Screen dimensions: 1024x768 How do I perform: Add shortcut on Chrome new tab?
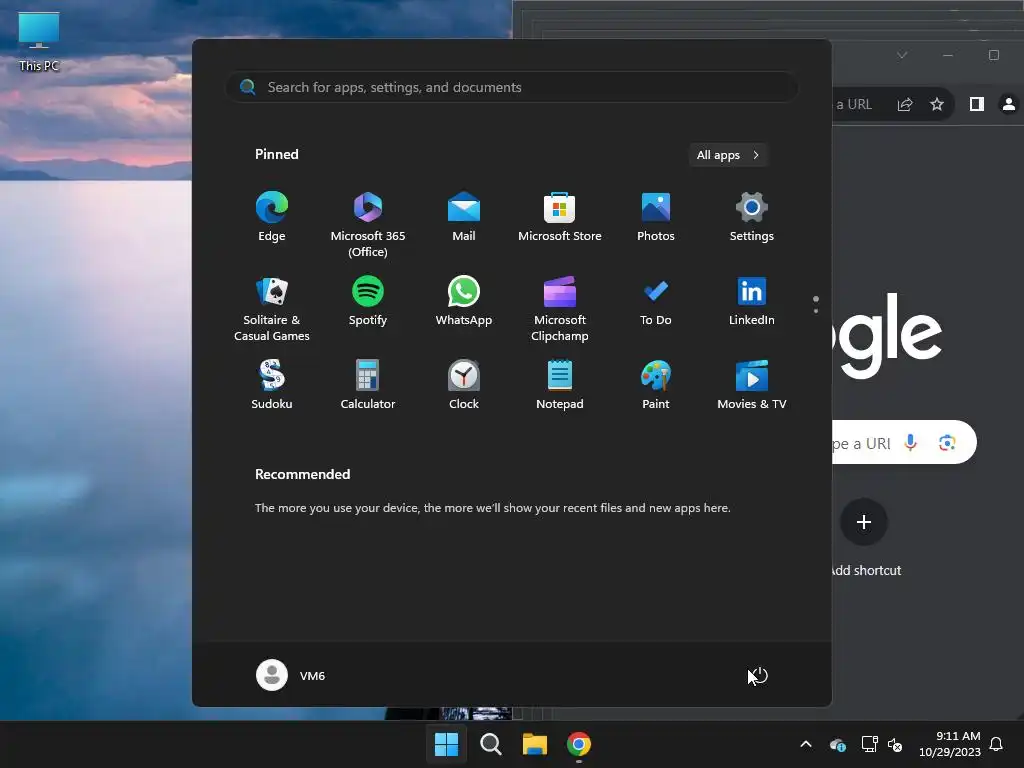(864, 537)
